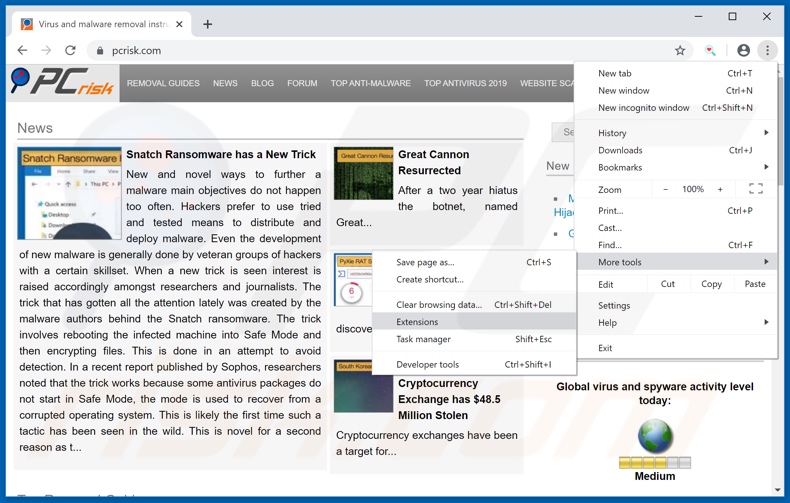Select New tab menu entry
Viewport: 790px width, 503px height.
click(x=676, y=74)
